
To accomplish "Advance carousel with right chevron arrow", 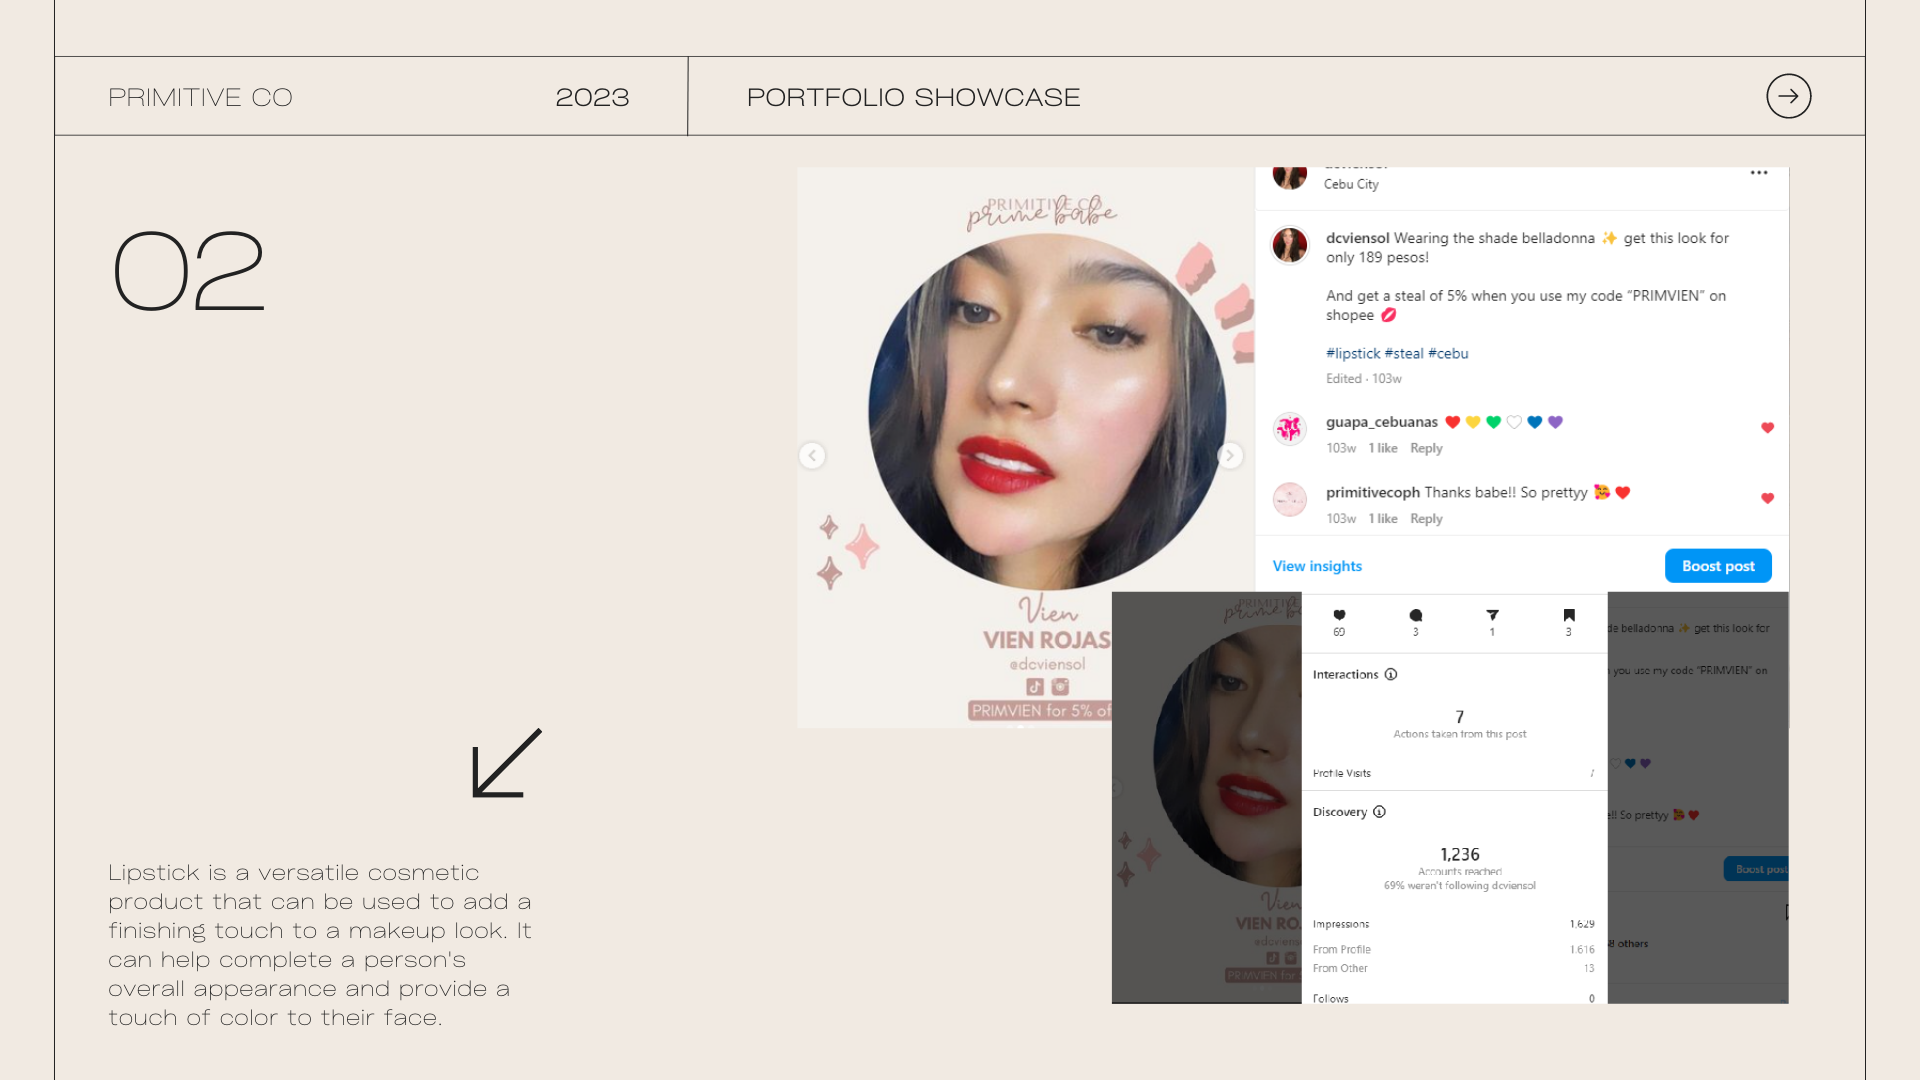I will click(x=1229, y=456).
